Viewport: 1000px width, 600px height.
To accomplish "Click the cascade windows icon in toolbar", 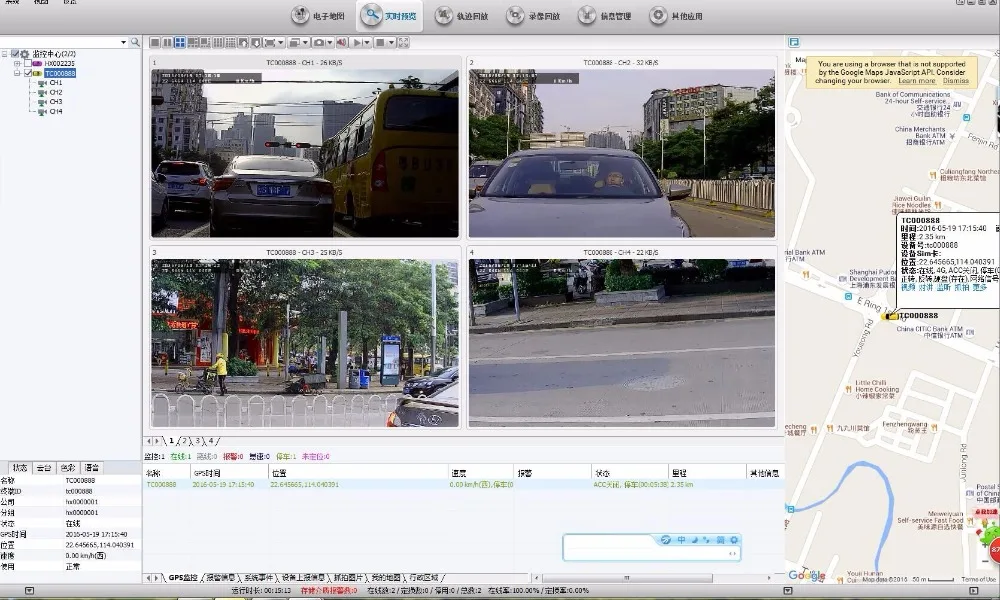I will click(294, 43).
